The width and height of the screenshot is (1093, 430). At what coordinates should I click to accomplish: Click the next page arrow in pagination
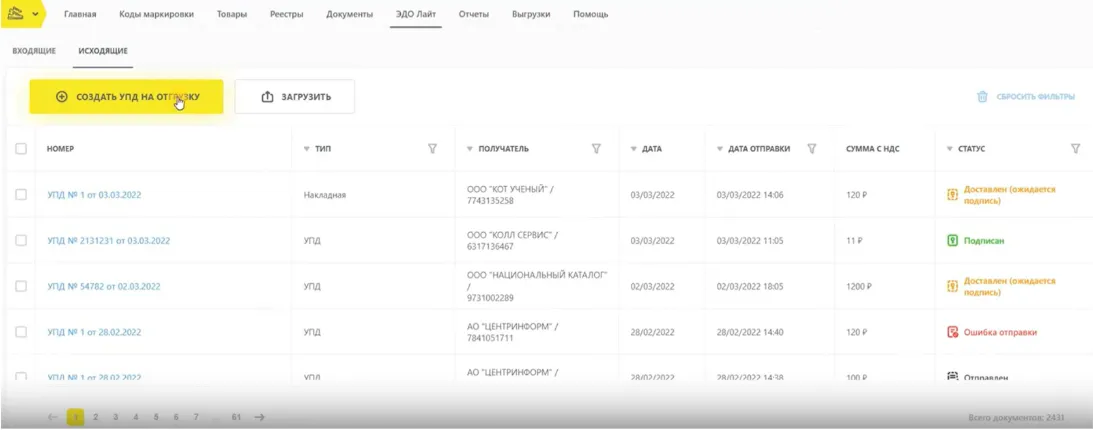(x=260, y=417)
